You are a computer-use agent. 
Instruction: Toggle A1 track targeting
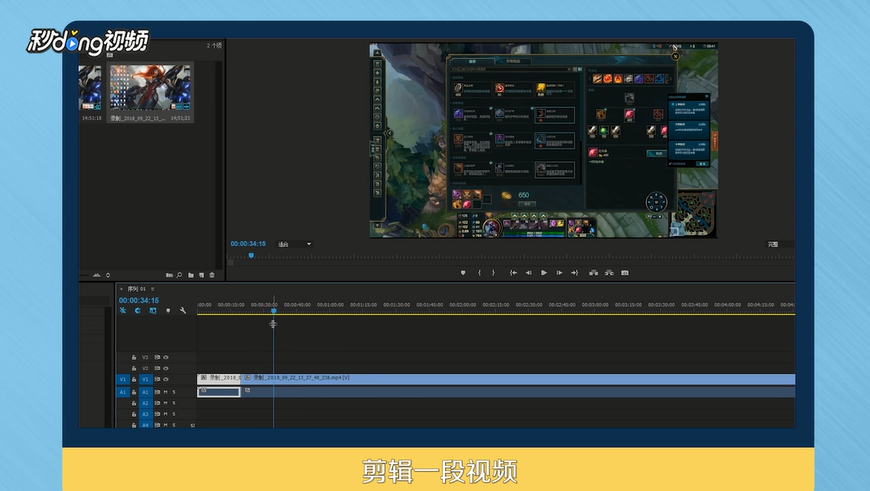[x=145, y=392]
